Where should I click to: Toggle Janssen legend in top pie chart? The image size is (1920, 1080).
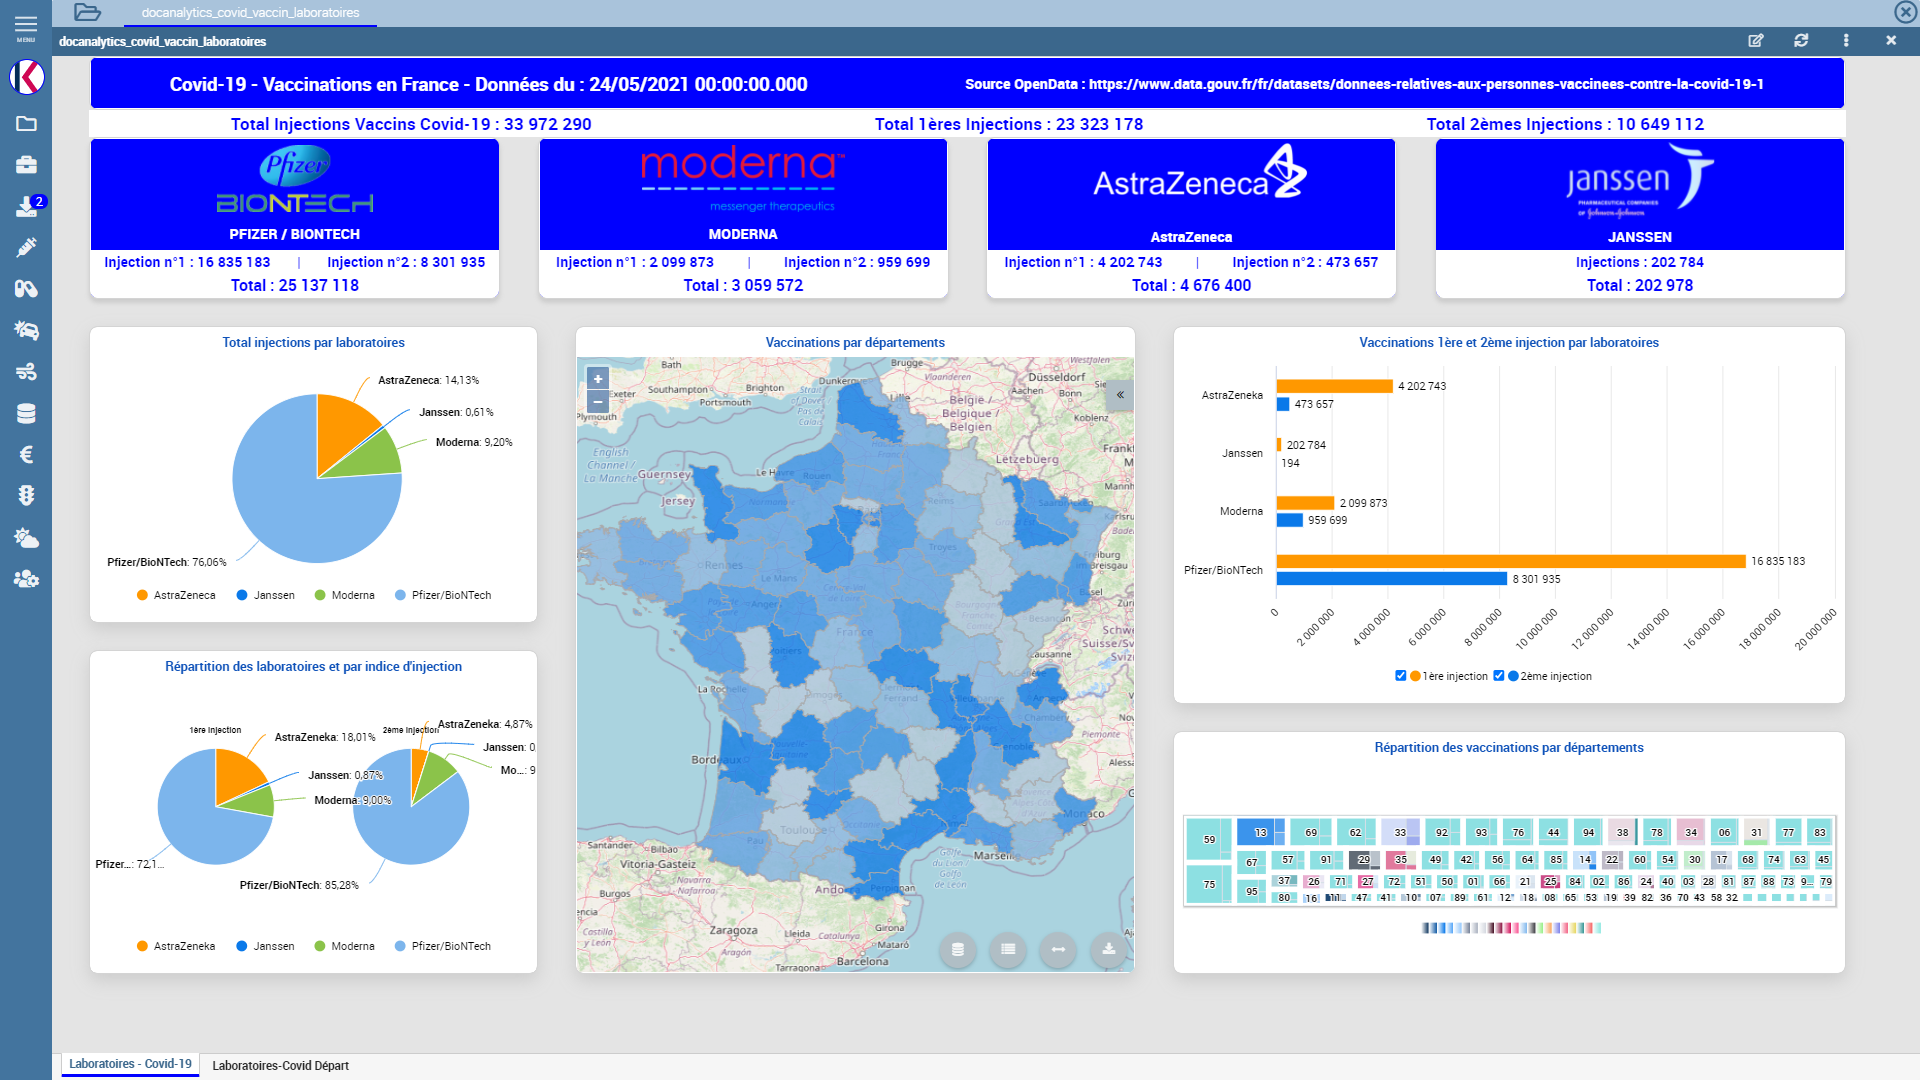tap(265, 595)
